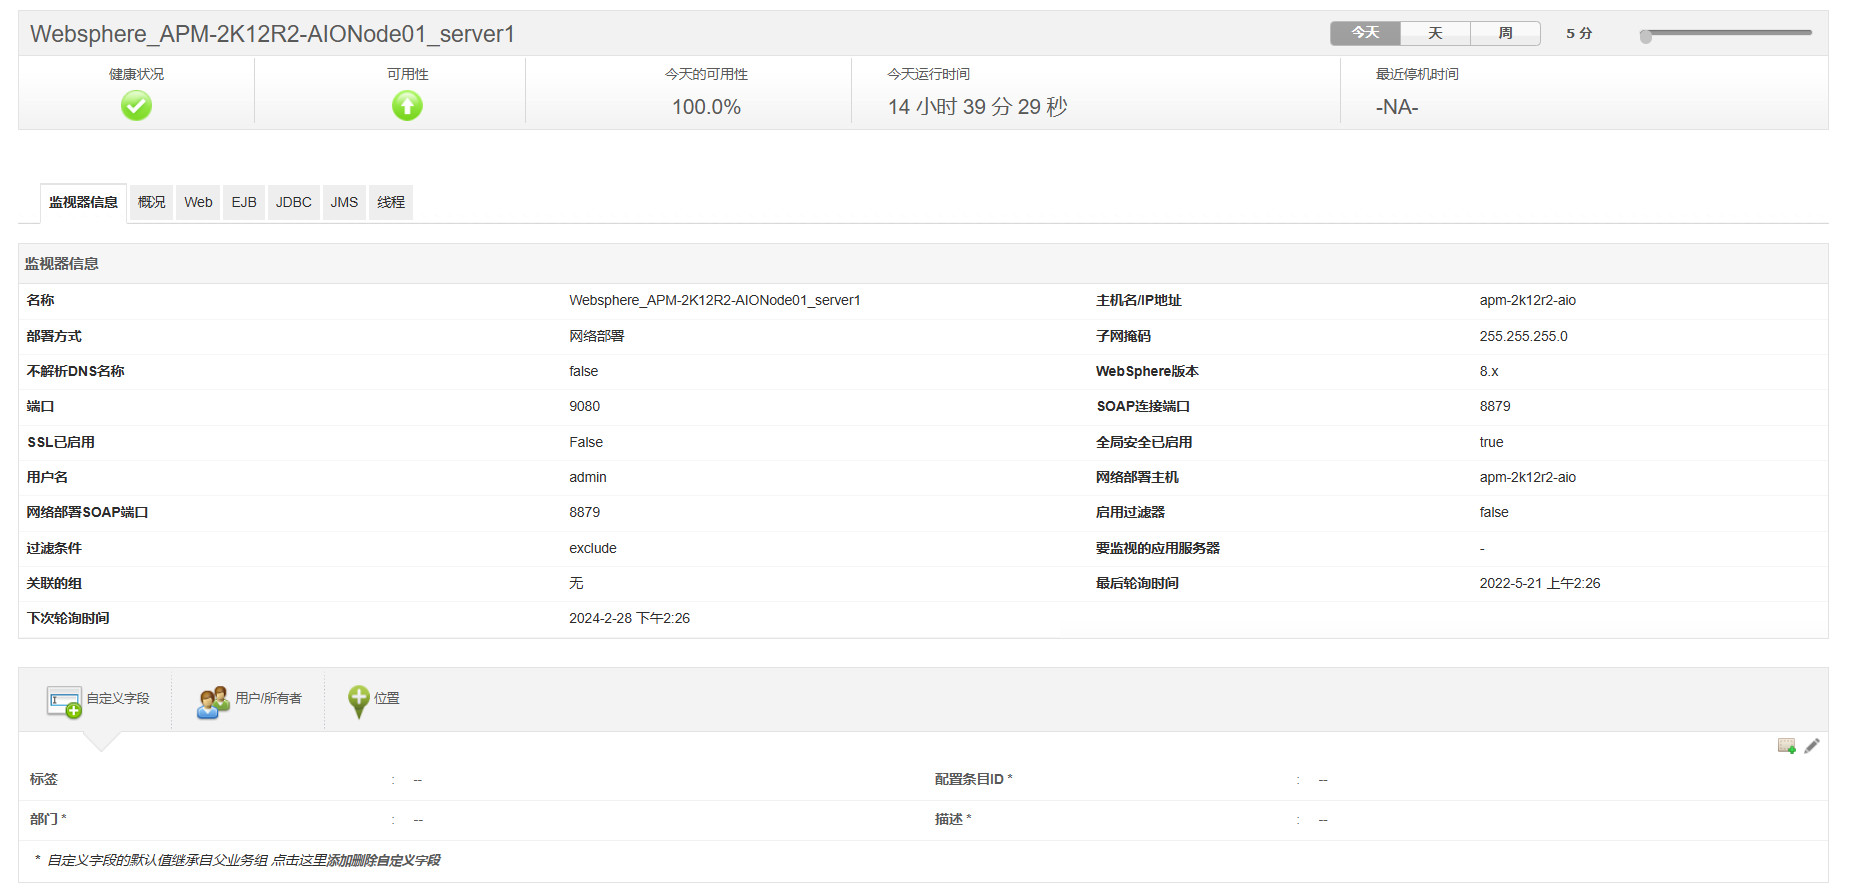1849x893 pixels.
Task: Click the 部署方式 value 网络部署
Action: pyautogui.click(x=596, y=336)
